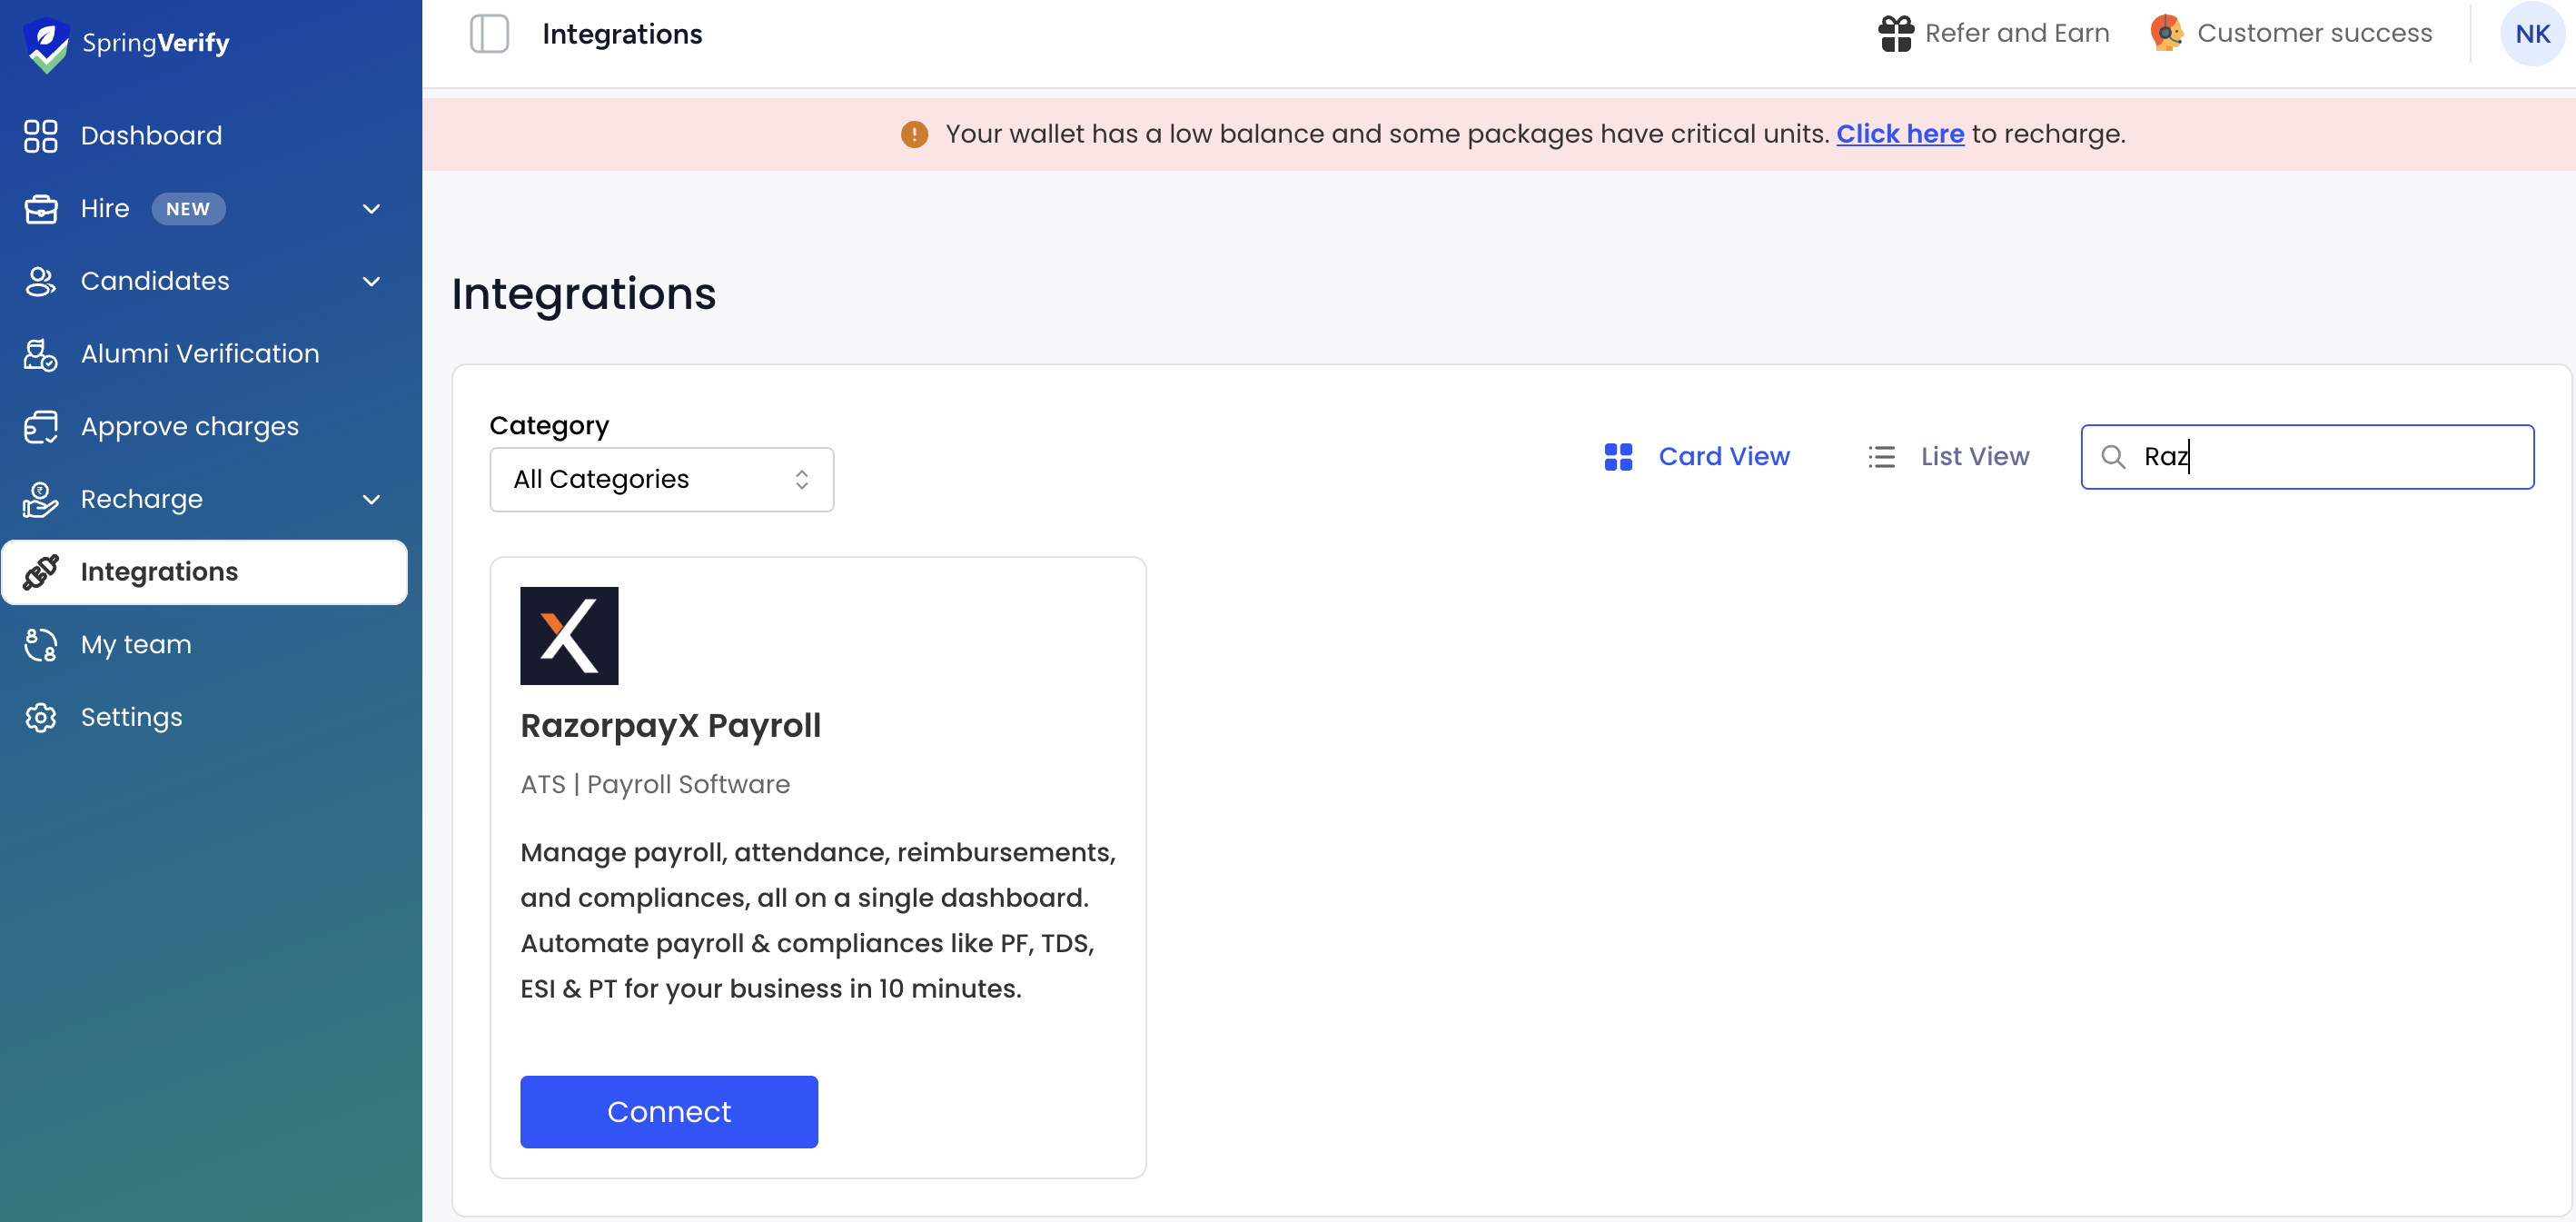Click the Refer and Earn gift icon

click(x=1895, y=34)
